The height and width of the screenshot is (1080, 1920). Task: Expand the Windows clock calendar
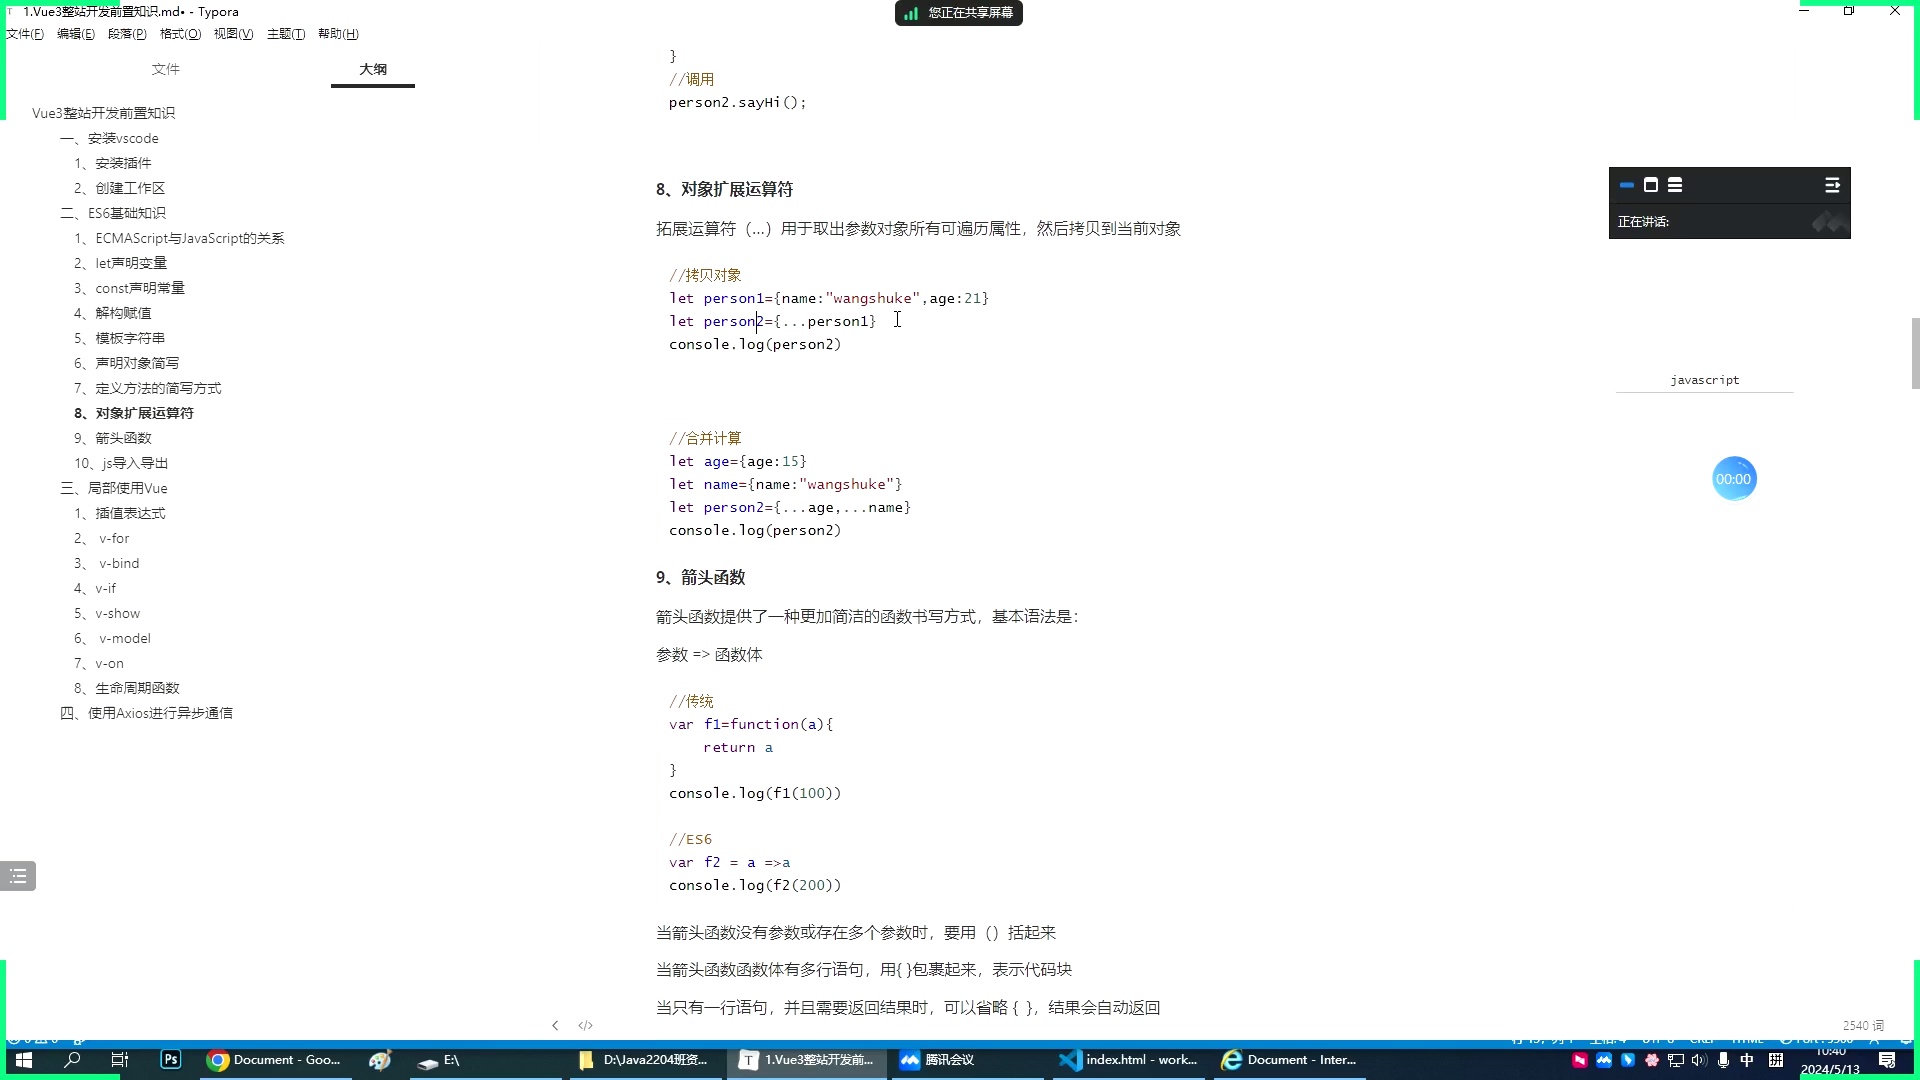[1830, 1061]
